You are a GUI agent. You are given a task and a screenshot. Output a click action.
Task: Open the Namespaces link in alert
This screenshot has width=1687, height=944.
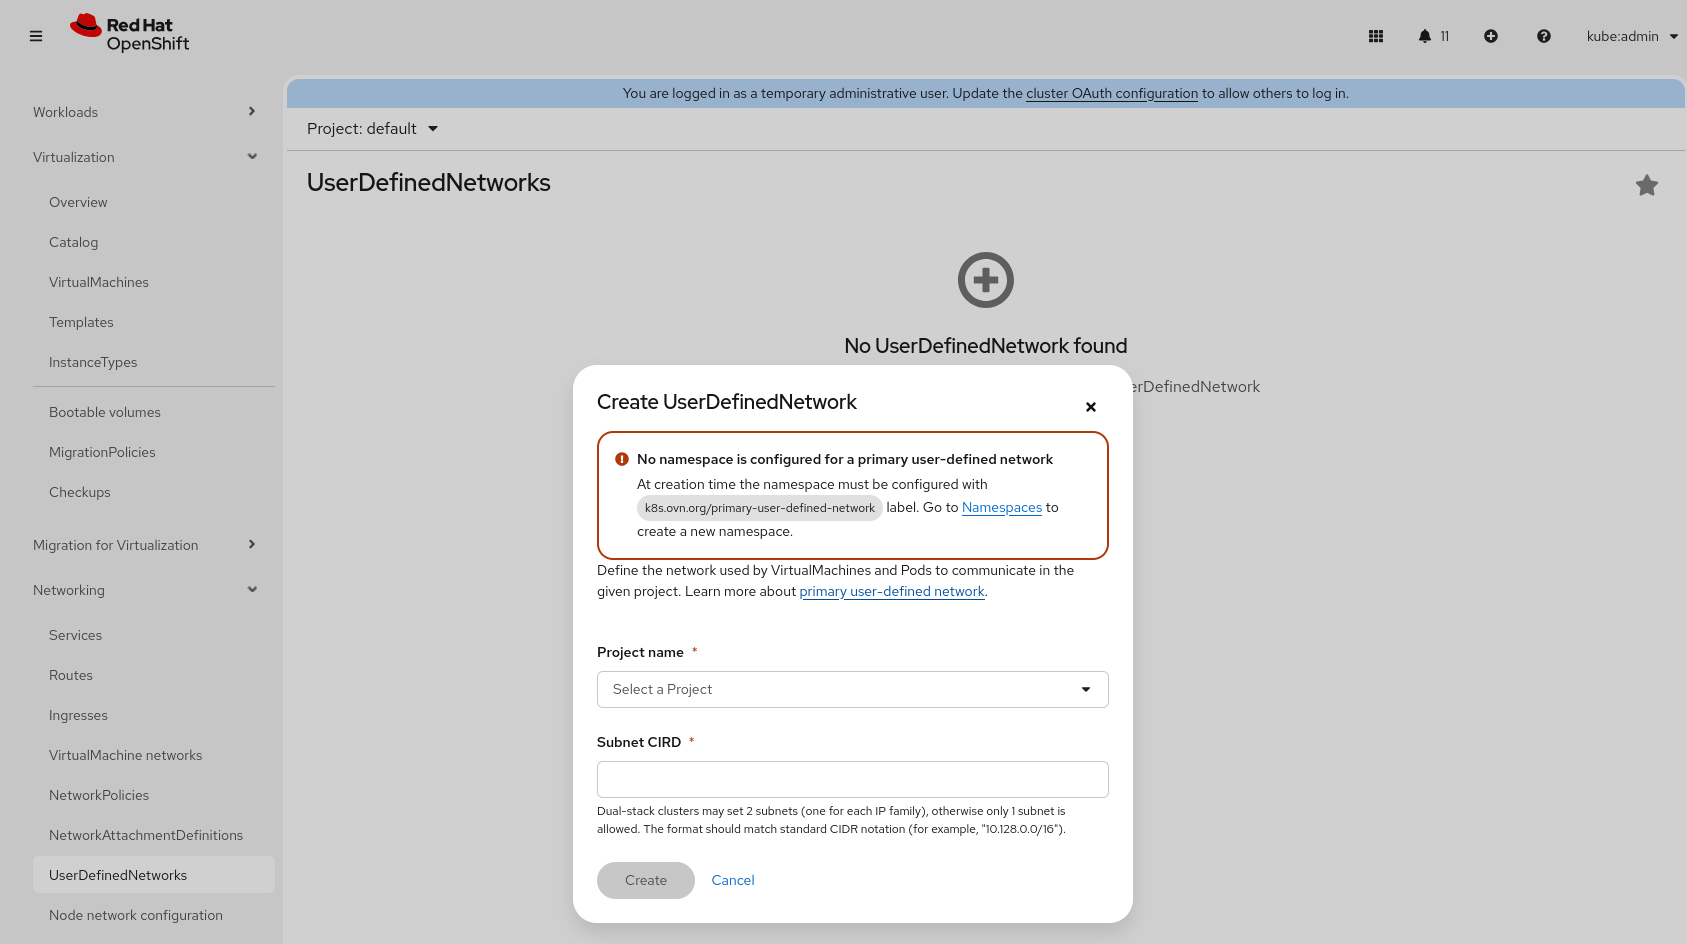pos(1002,508)
